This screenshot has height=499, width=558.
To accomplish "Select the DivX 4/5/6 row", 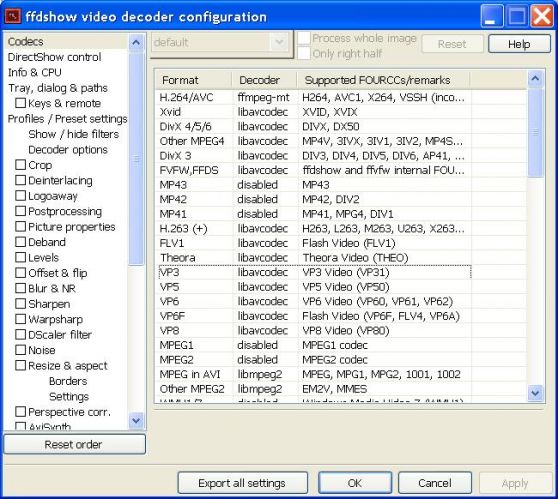I will tap(315, 126).
